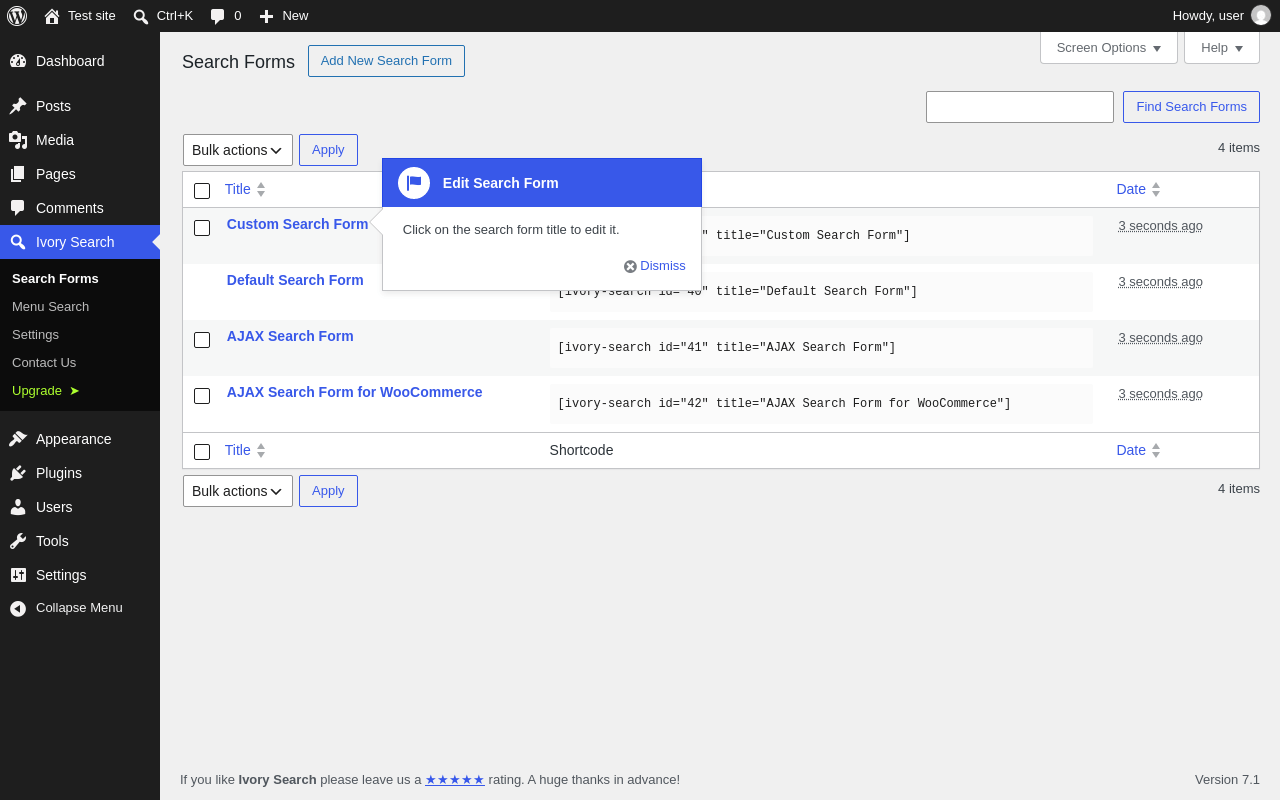Check the Custom Search Form row checkbox

tap(202, 228)
